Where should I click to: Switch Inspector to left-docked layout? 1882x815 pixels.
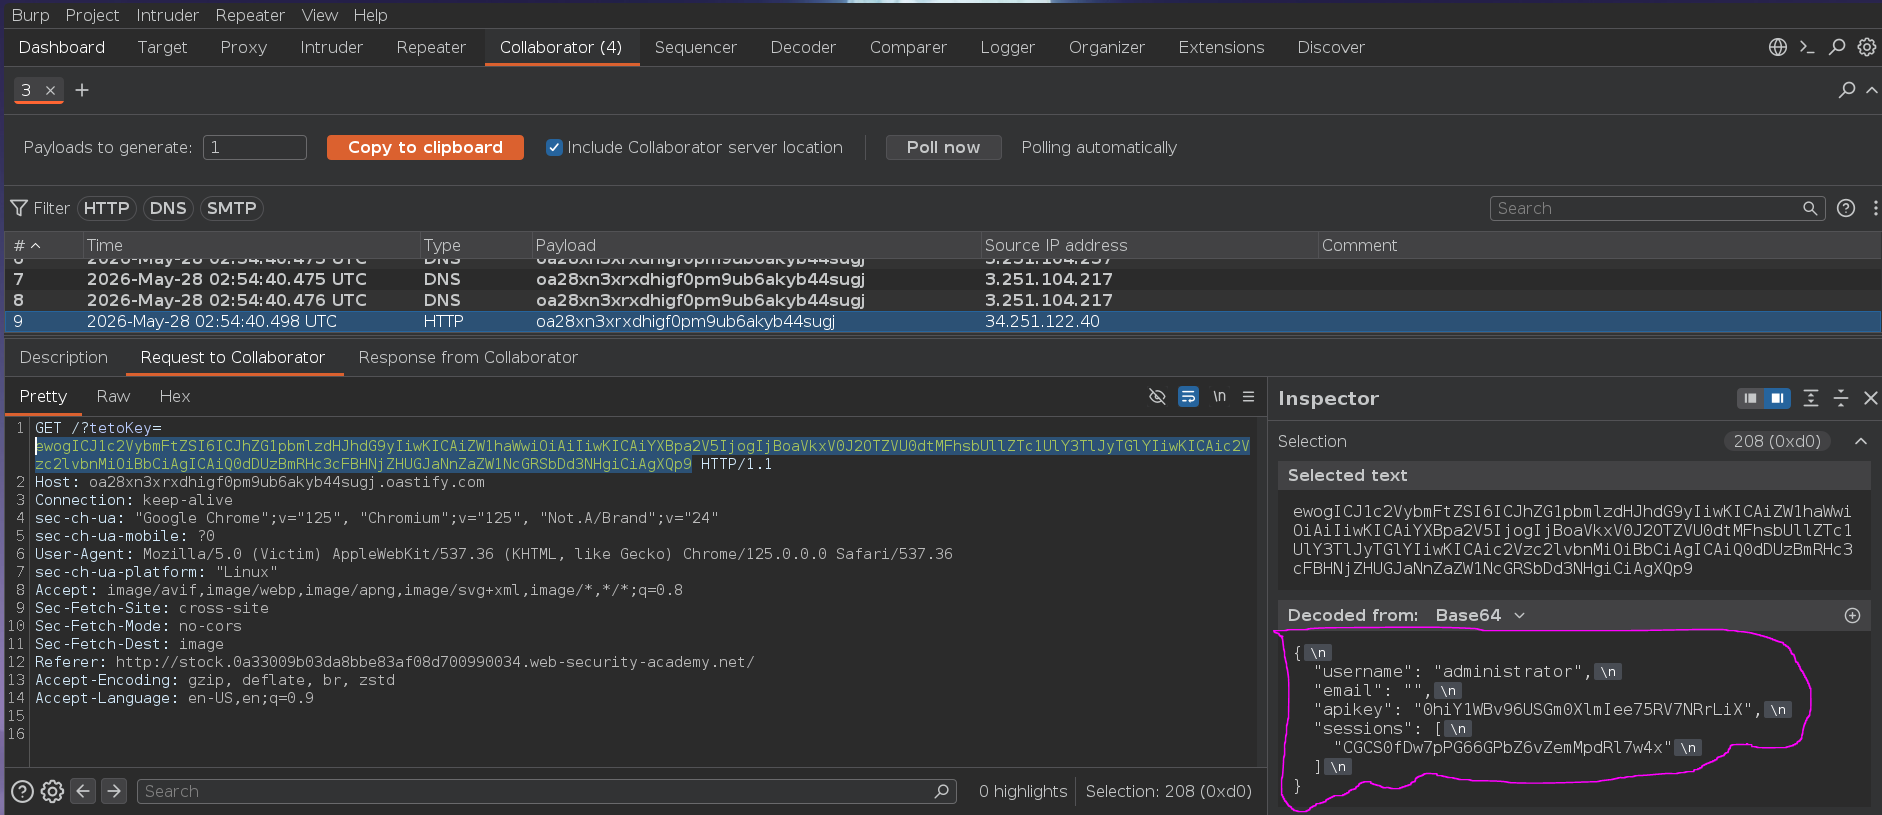[x=1750, y=398]
